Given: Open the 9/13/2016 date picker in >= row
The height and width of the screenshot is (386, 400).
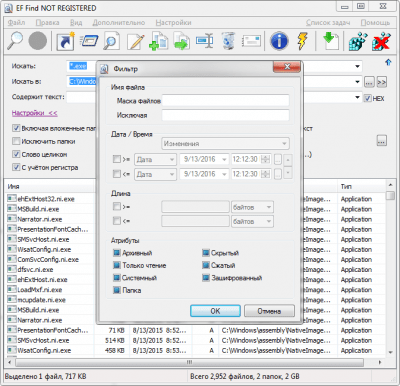Looking at the screenshot, I should point(204,159).
